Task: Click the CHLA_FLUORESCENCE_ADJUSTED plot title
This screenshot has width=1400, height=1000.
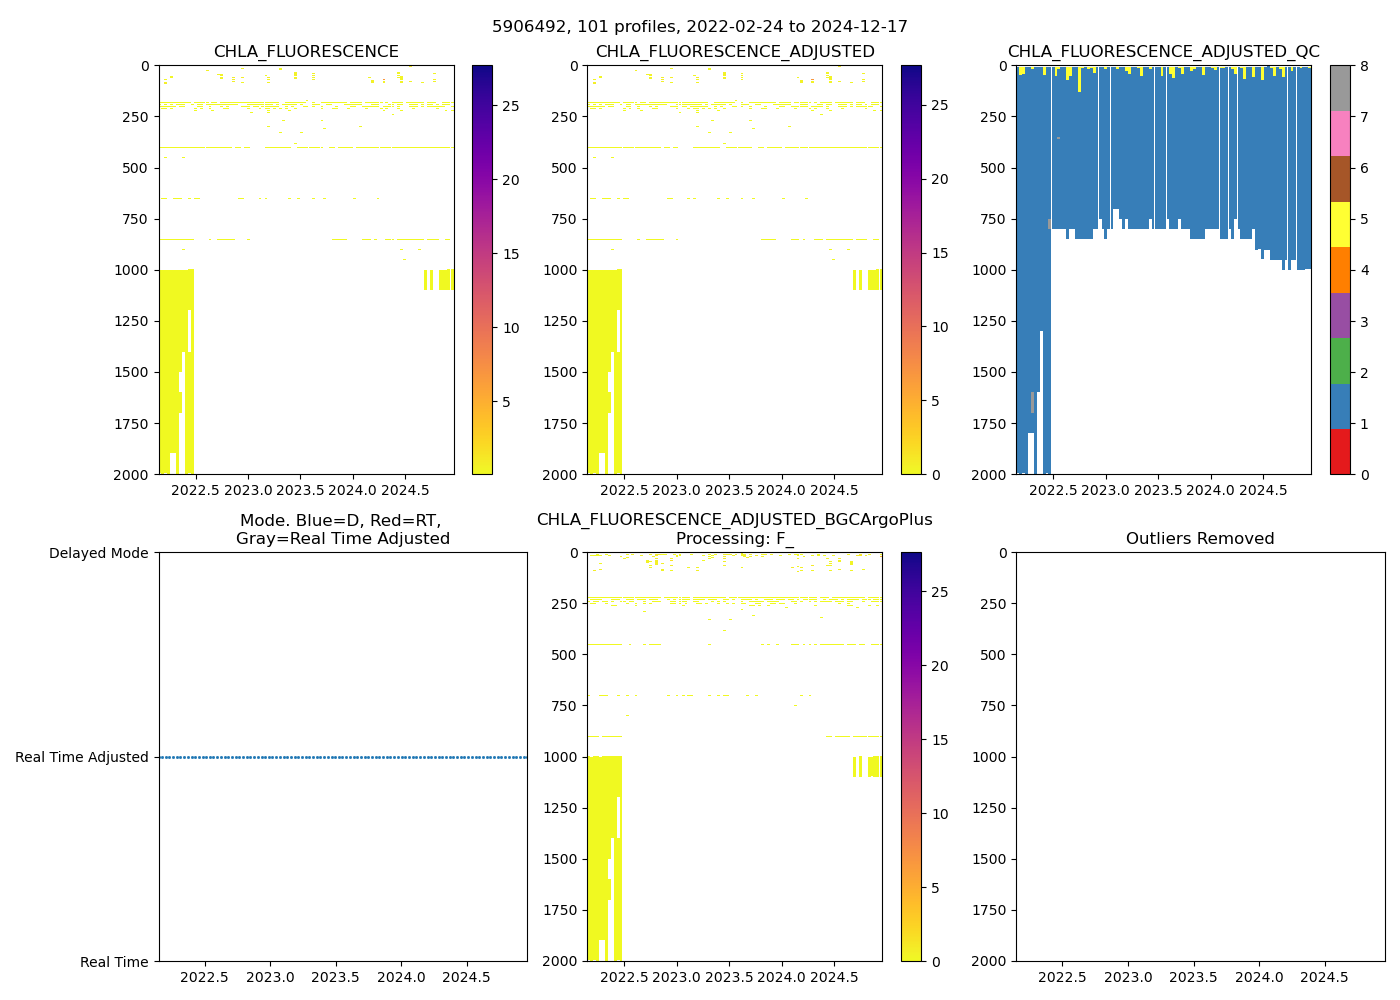Action: (735, 52)
